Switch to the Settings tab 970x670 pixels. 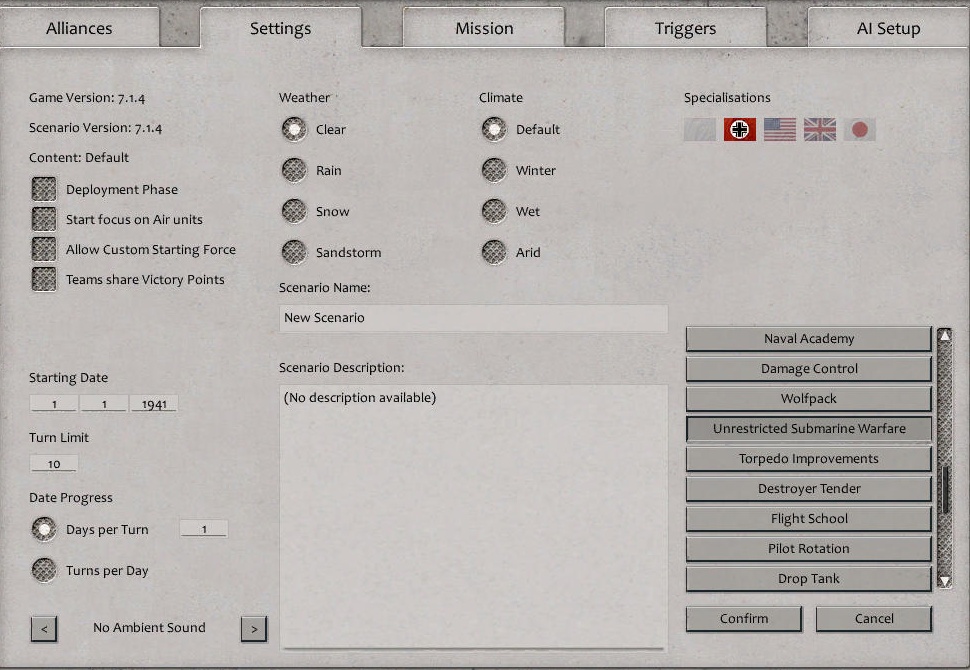tap(281, 28)
